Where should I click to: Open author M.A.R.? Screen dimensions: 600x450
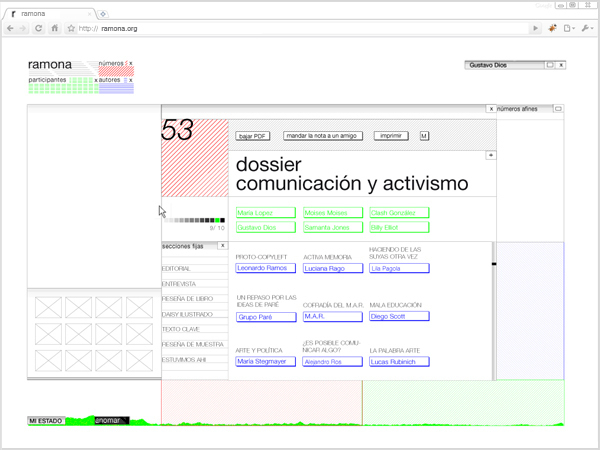click(x=333, y=316)
